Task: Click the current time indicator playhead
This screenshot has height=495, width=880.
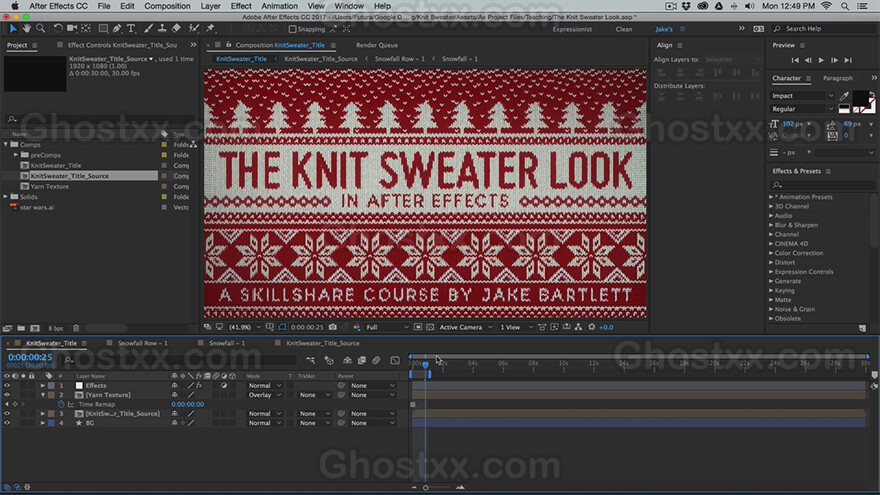Action: point(425,365)
